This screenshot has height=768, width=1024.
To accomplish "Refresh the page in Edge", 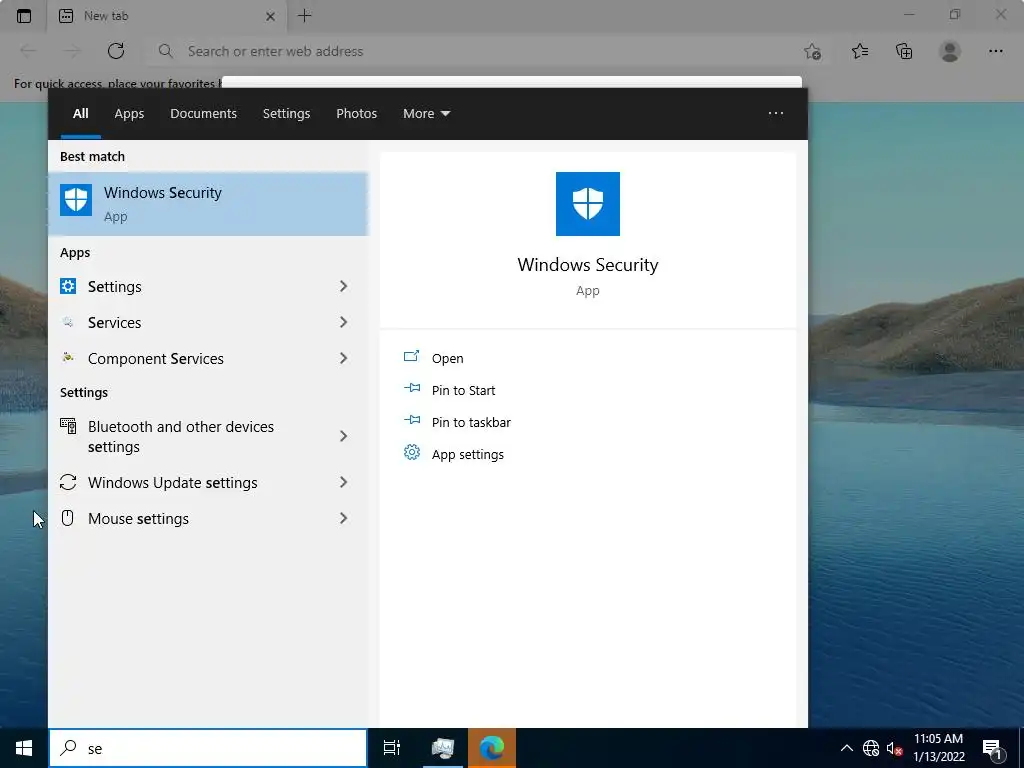I will coord(116,51).
